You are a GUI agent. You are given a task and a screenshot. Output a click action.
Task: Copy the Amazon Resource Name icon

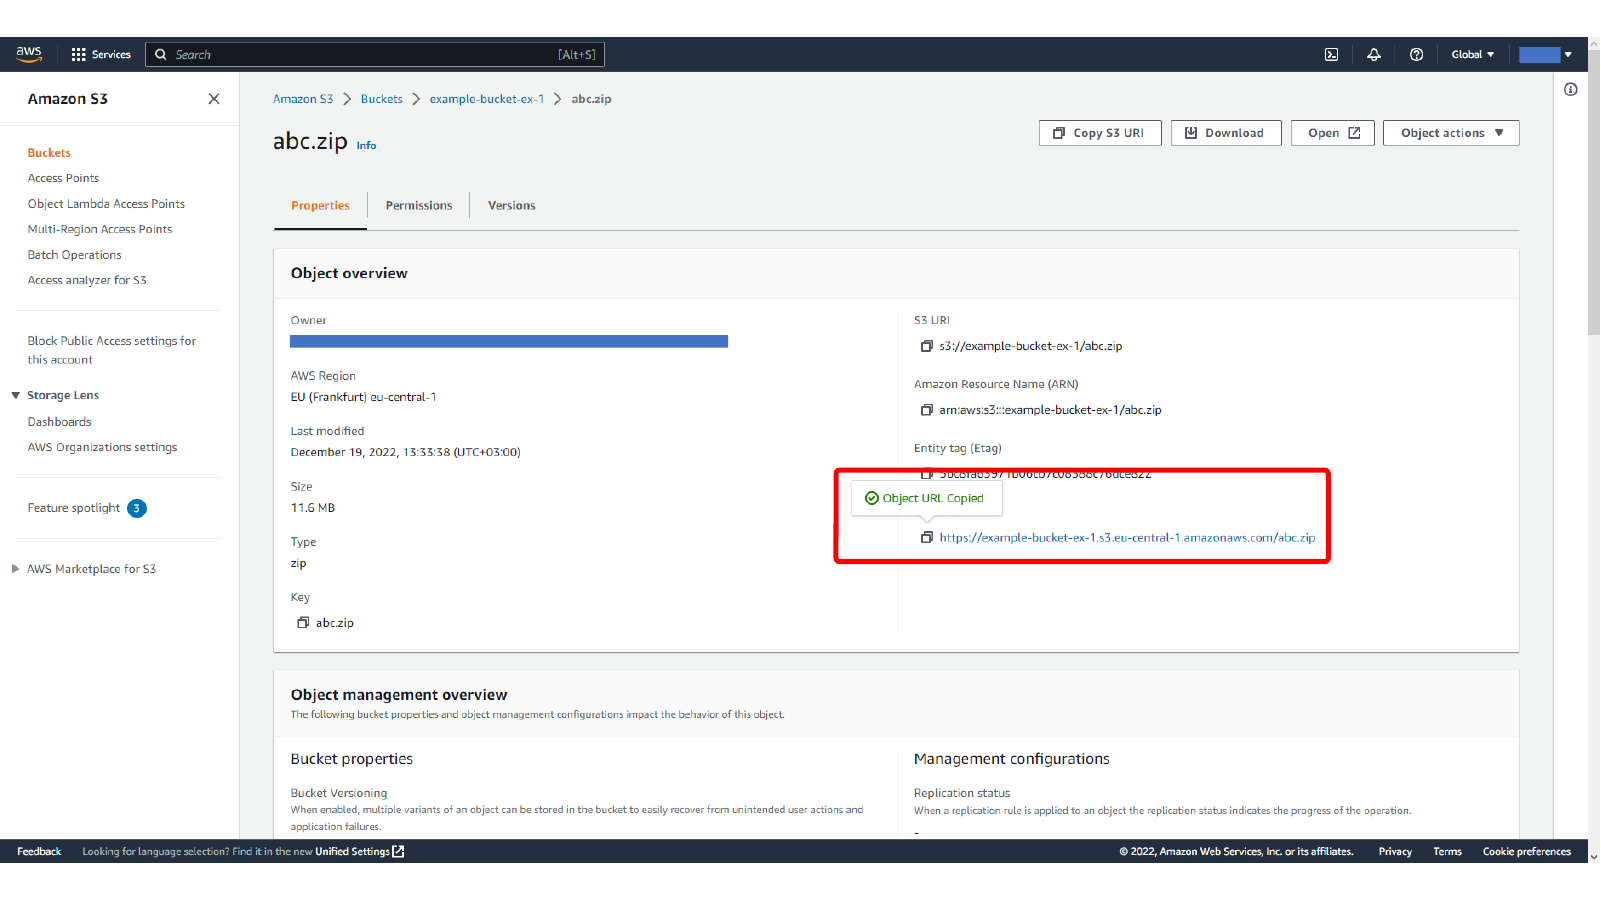927,410
